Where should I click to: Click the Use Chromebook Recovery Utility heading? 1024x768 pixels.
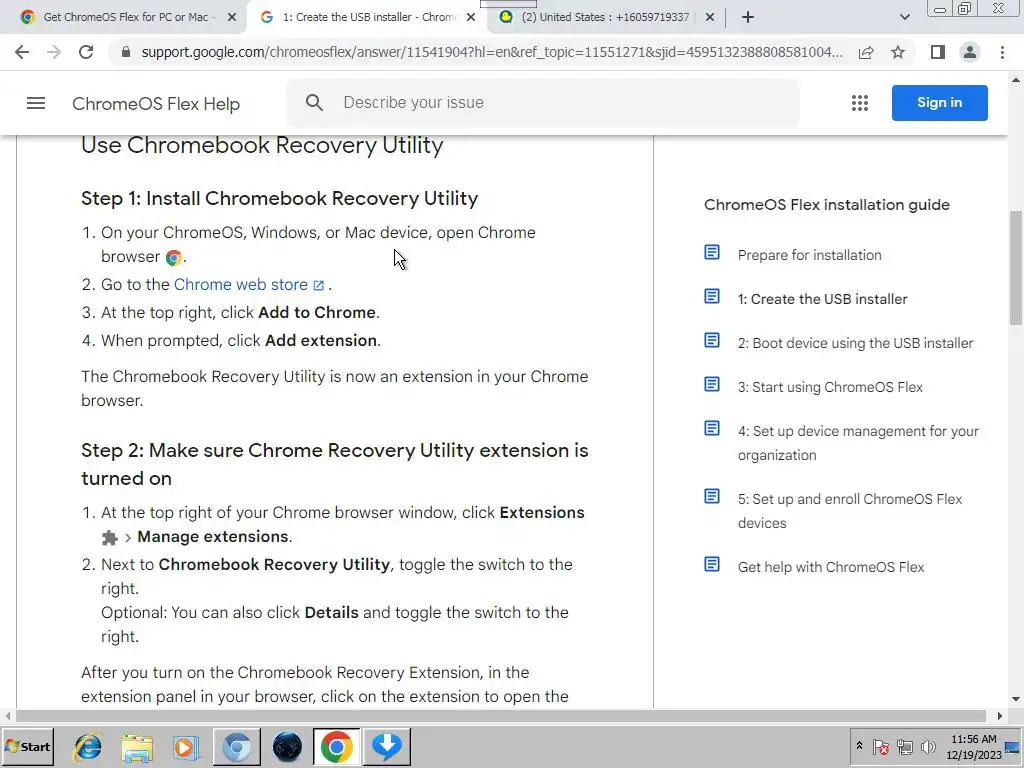[x=262, y=145]
